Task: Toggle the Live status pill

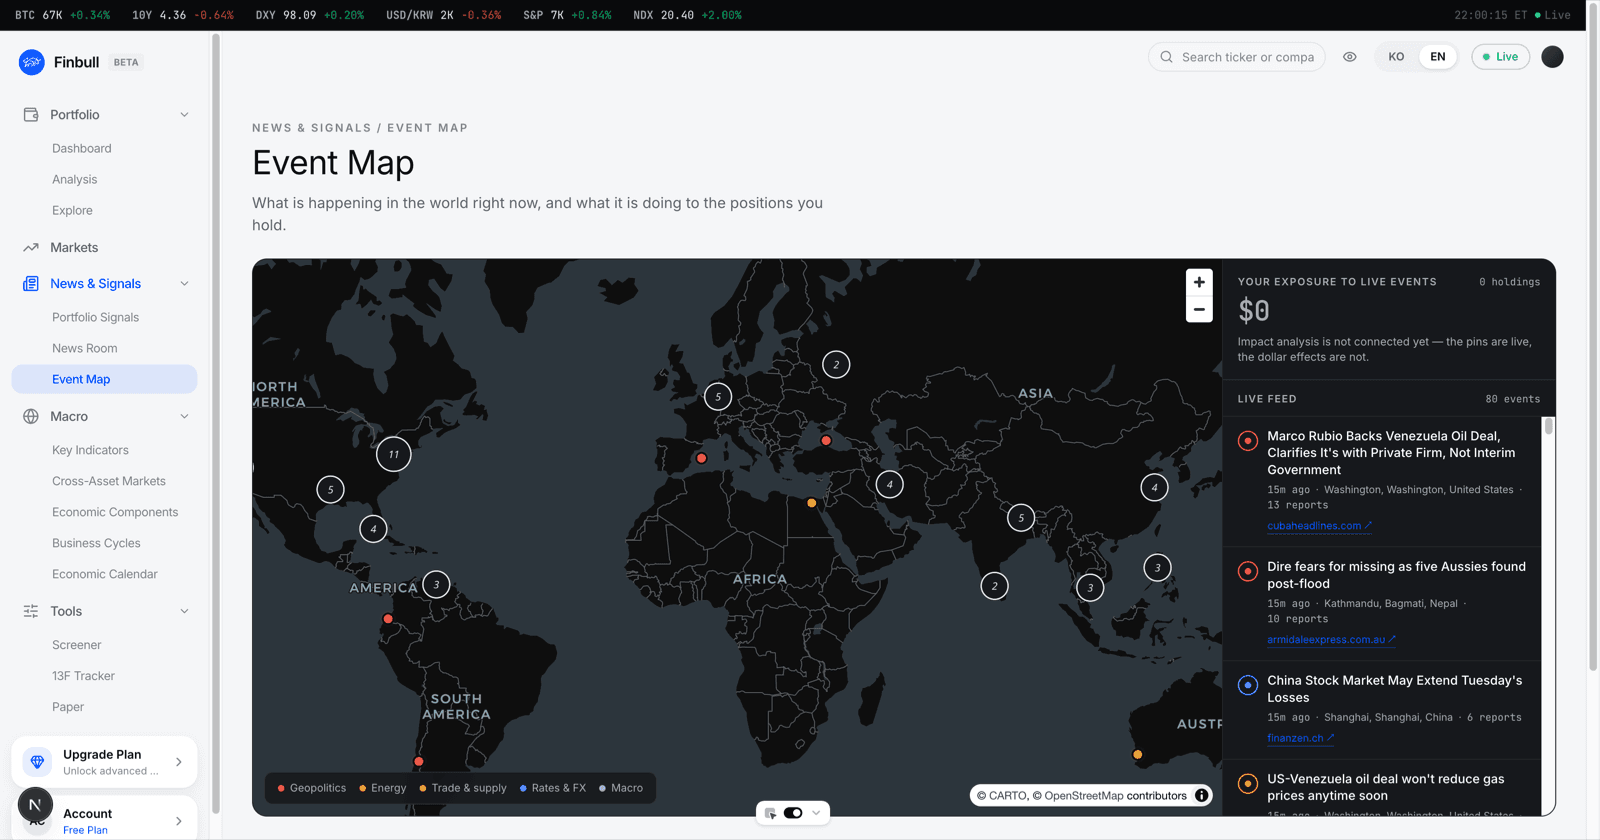Action: [1500, 57]
